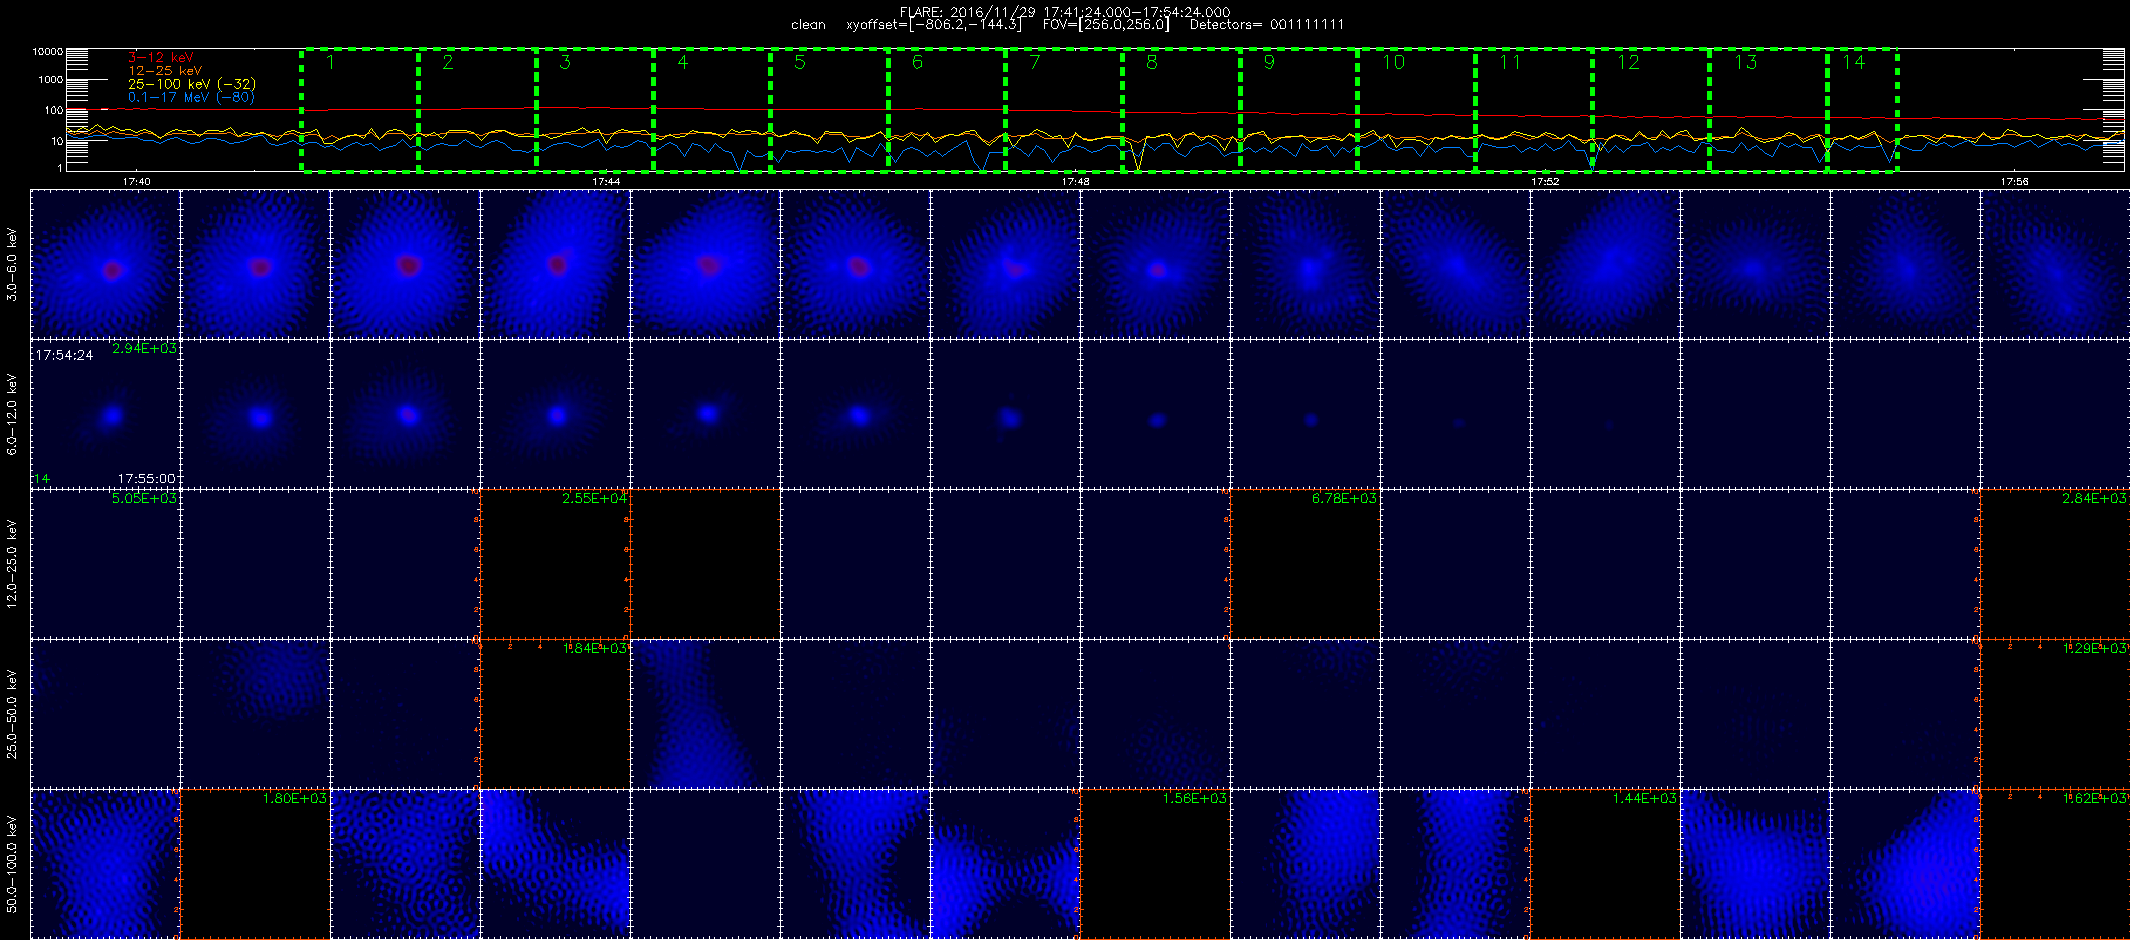Click the '17:56' time axis label
This screenshot has height=940, width=2130.
(2015, 182)
